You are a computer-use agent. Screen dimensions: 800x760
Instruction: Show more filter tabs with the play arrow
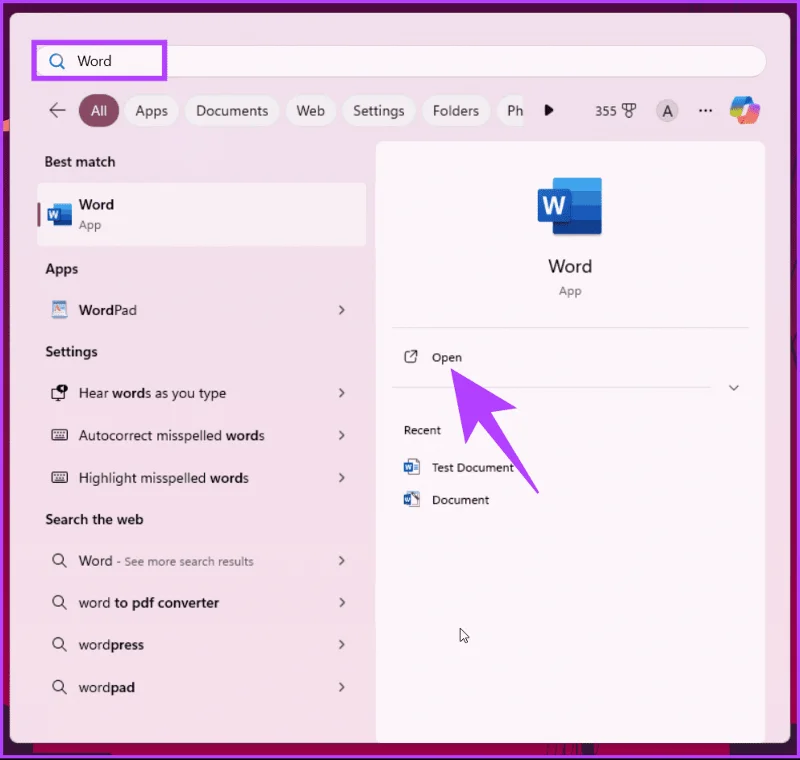click(x=548, y=110)
